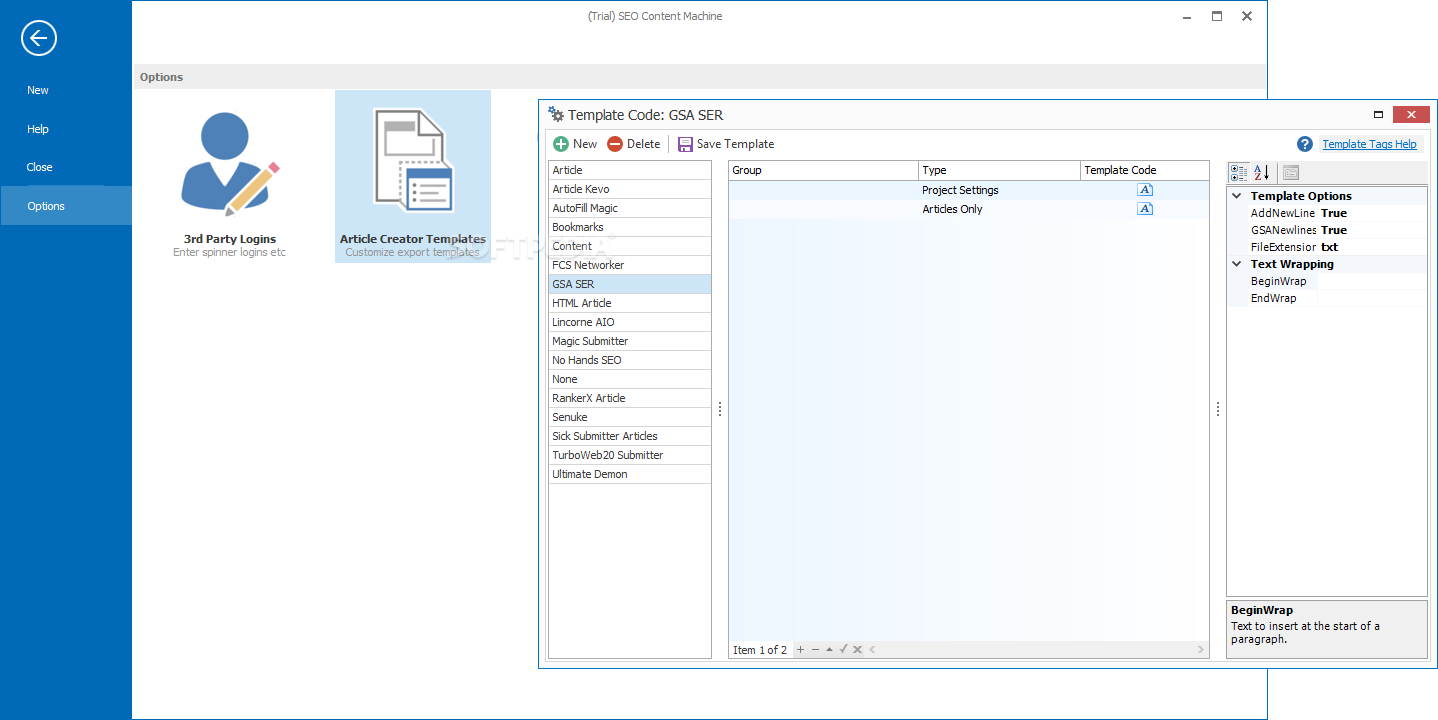Close the Template Code dialog with red X
This screenshot has width=1438, height=720.
pos(1411,115)
